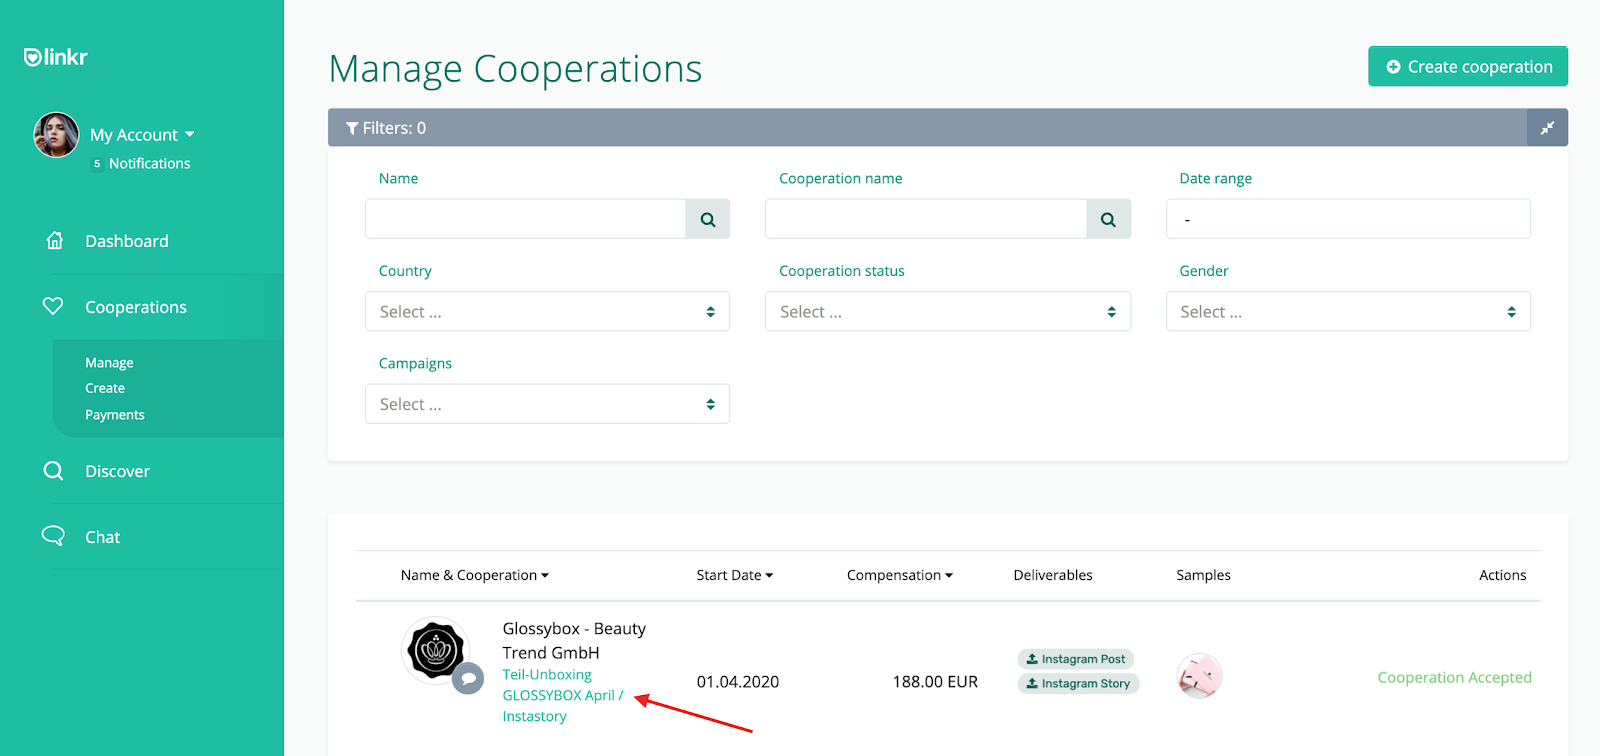Click the Name search magnifier button
The height and width of the screenshot is (756, 1600).
point(708,219)
